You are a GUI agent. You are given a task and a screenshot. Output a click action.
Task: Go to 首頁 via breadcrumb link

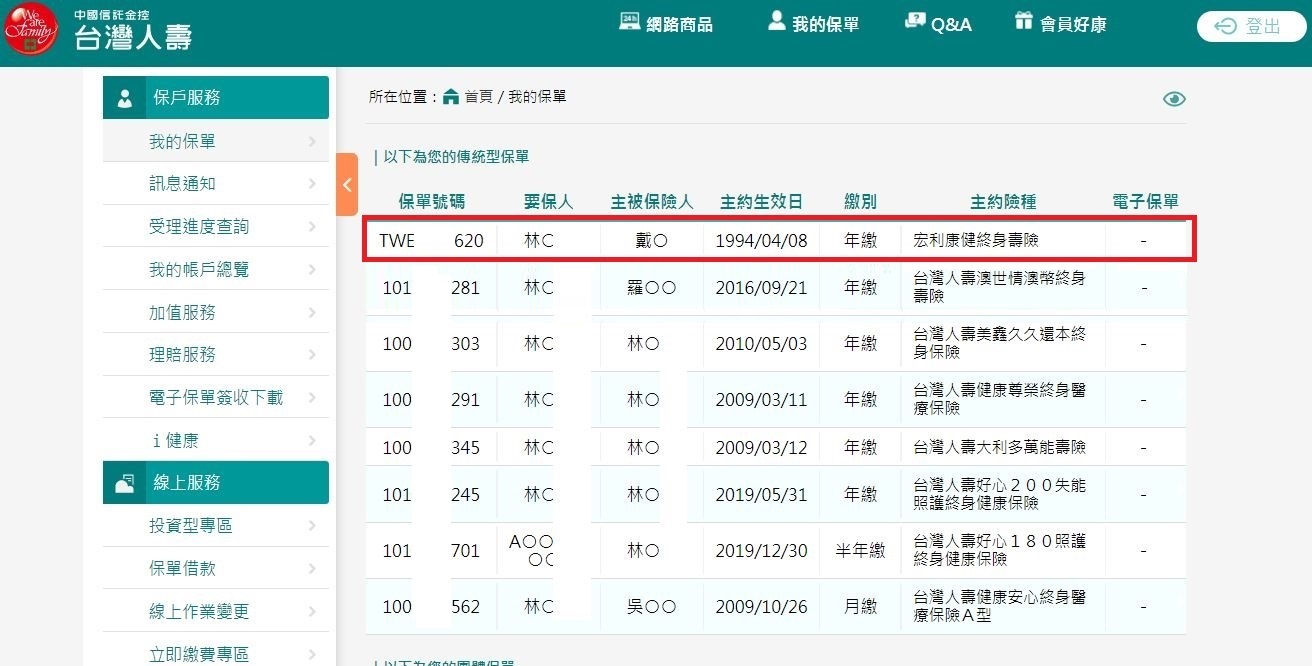click(x=479, y=97)
